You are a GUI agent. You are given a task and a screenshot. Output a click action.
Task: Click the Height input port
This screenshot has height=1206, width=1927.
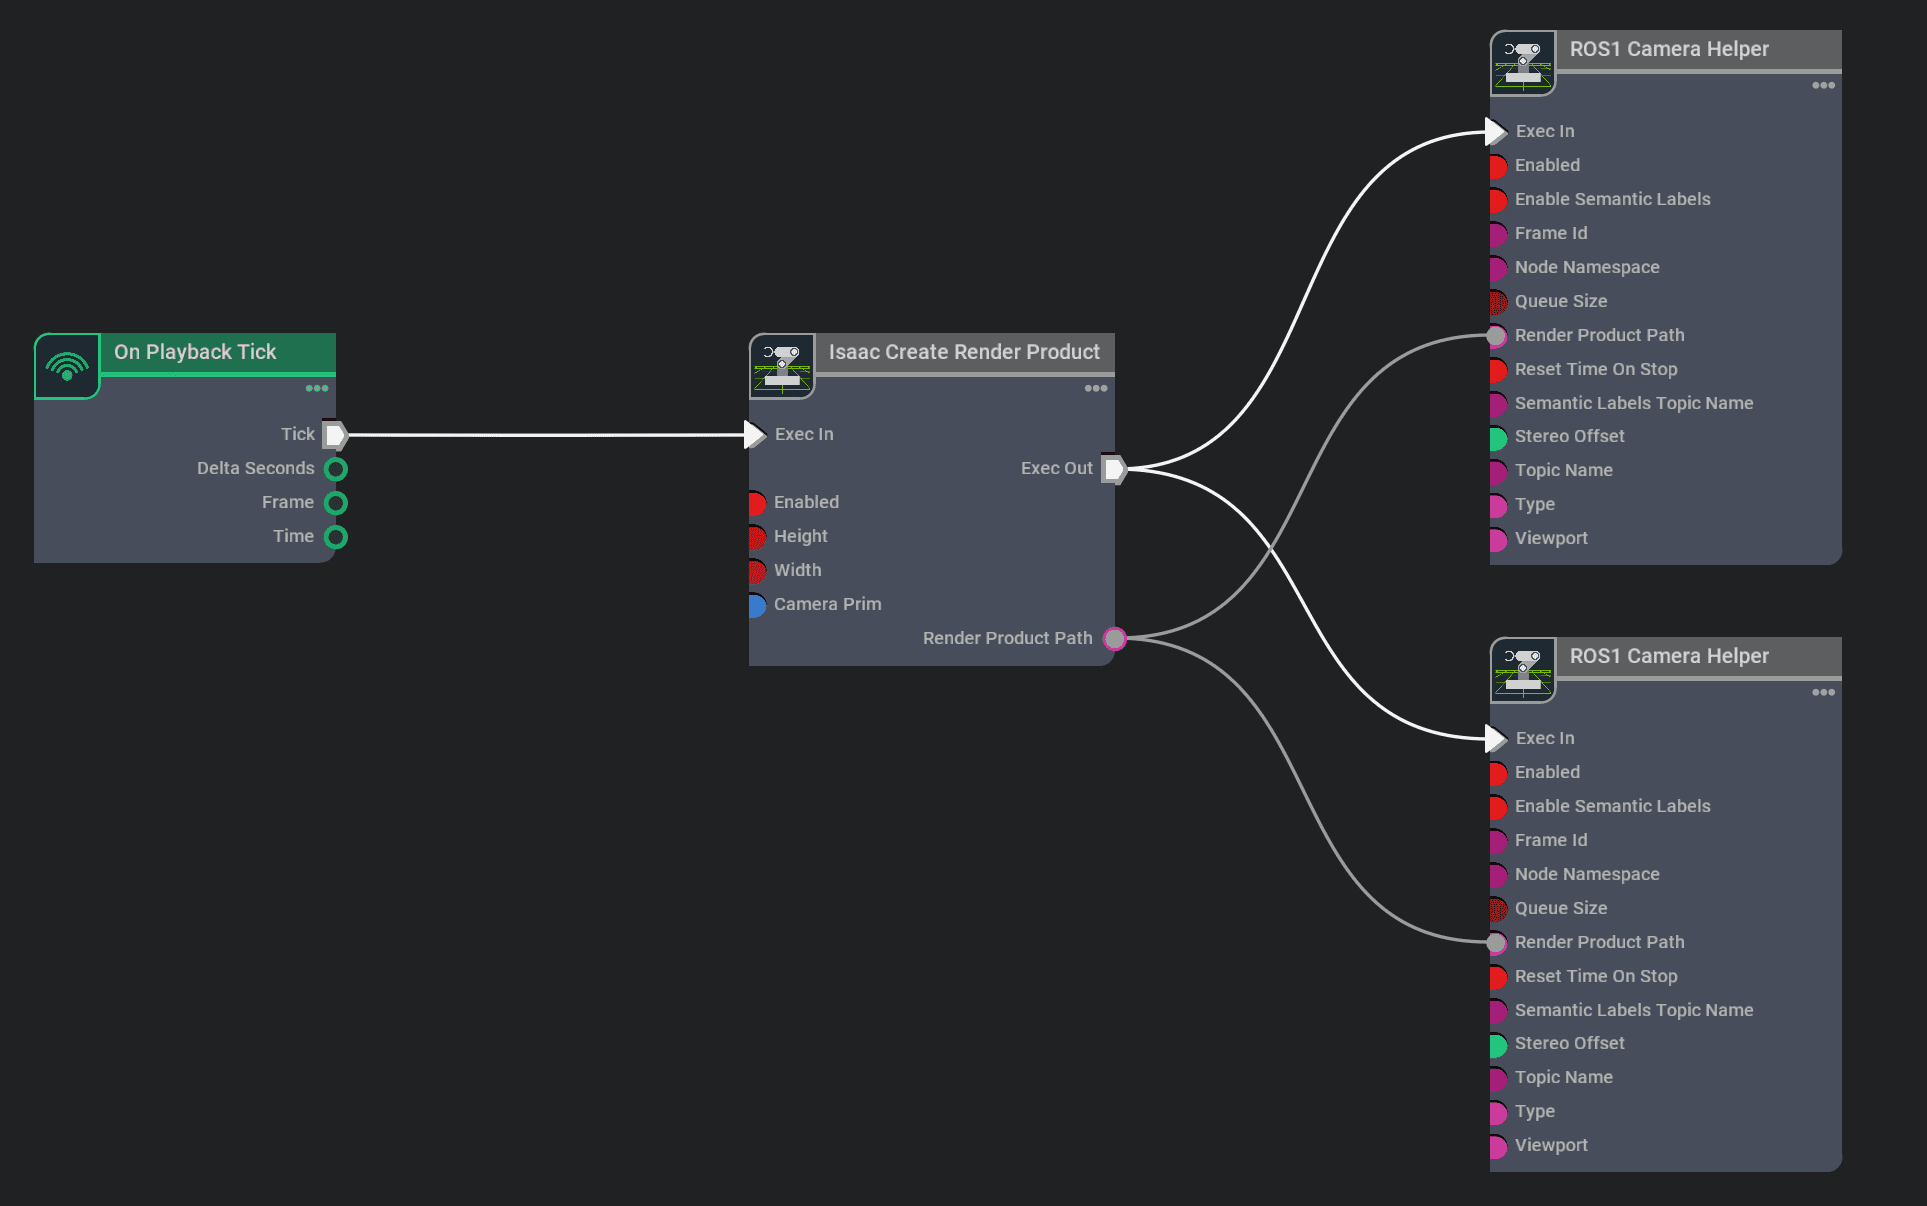click(x=757, y=537)
